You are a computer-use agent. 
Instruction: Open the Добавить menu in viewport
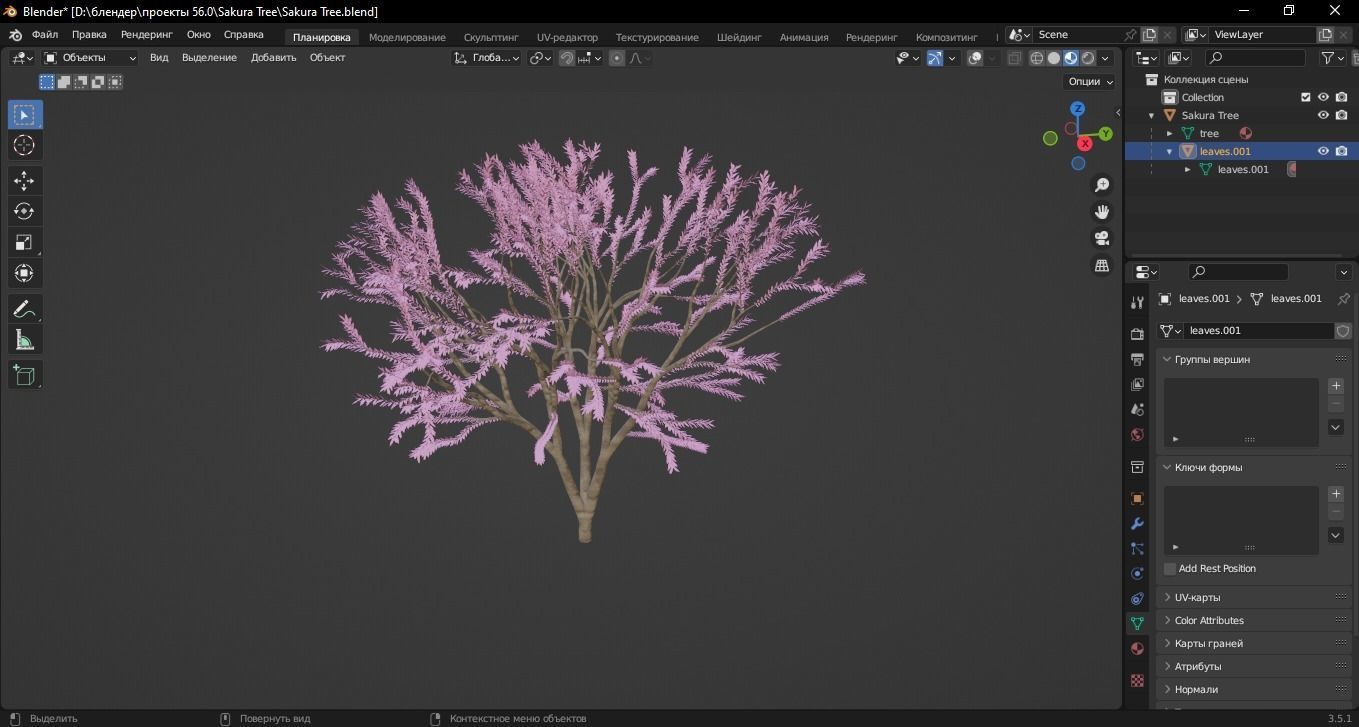273,58
